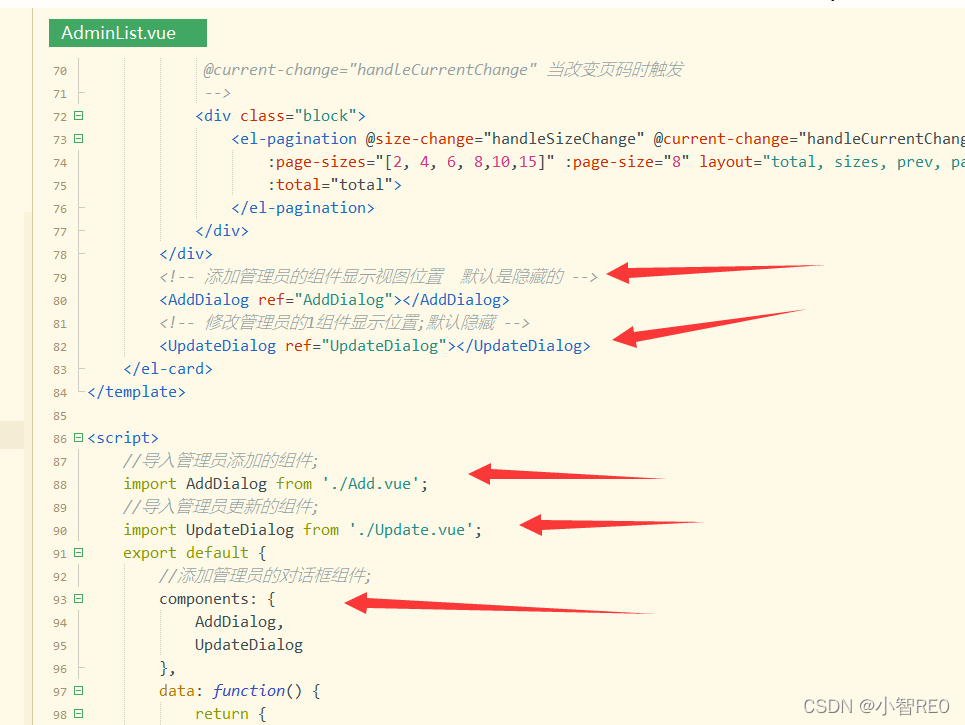The height and width of the screenshot is (725, 965).
Task: Click line number 85 in gutter
Action: point(60,416)
